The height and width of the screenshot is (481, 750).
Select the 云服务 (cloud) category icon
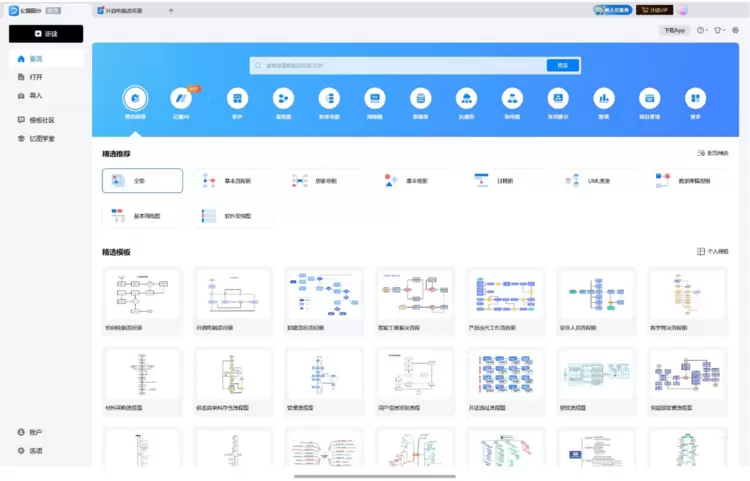466,99
